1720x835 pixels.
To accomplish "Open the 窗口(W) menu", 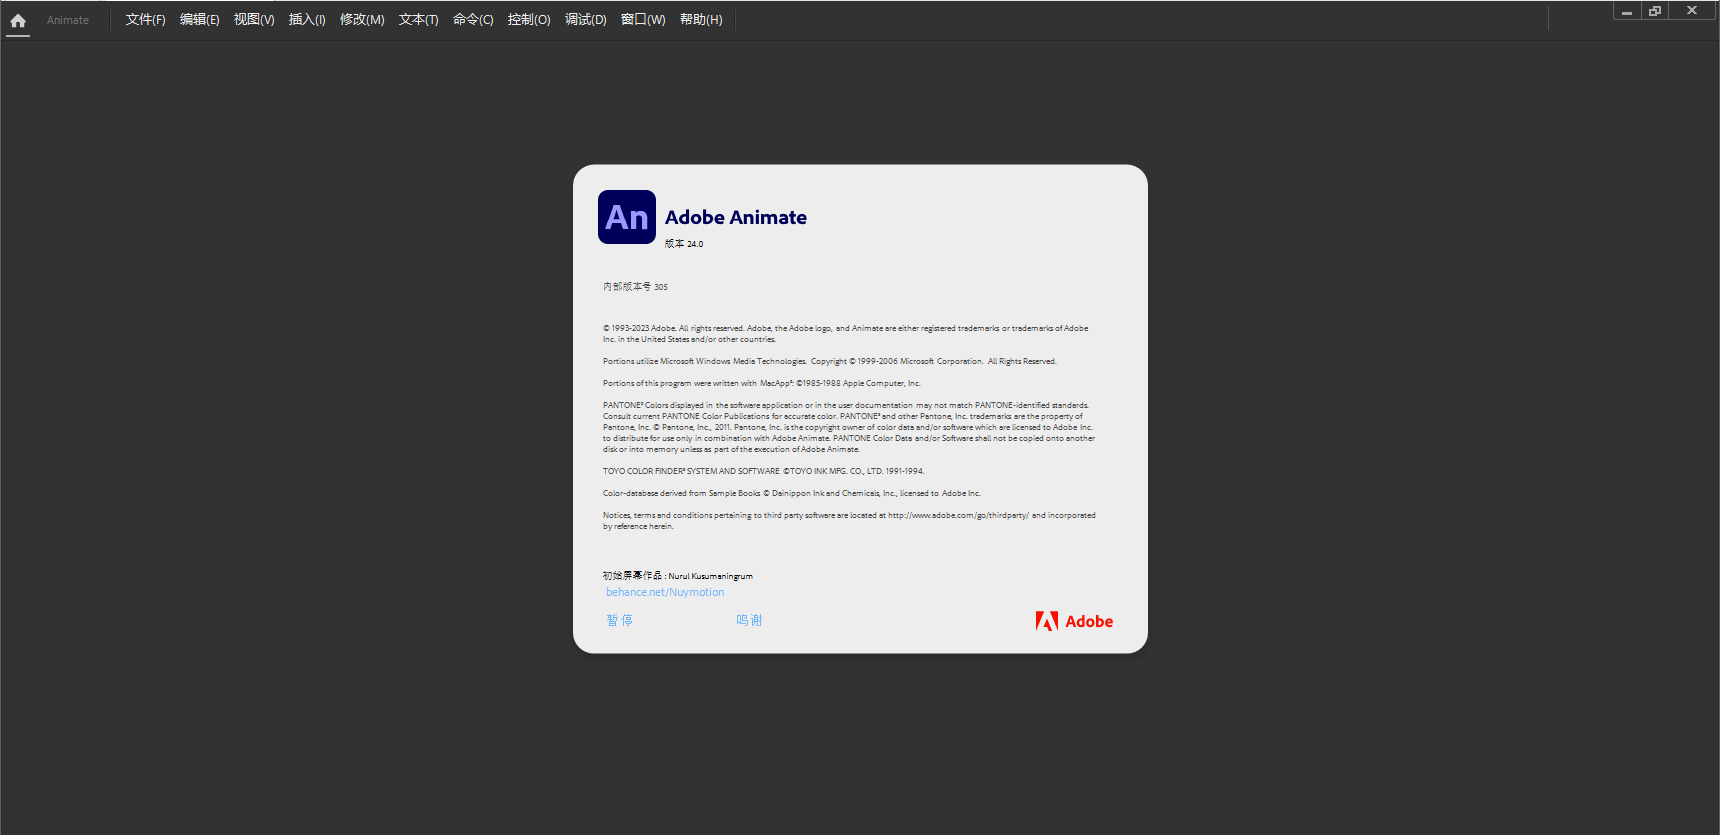I will click(x=643, y=20).
